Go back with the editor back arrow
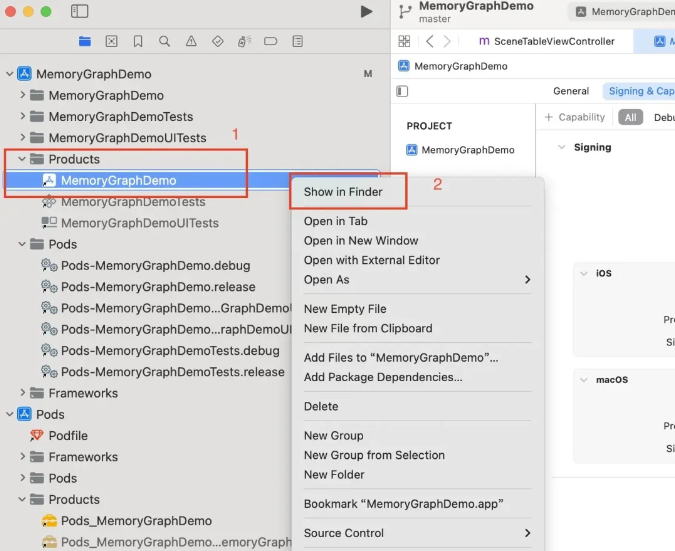 tap(429, 41)
